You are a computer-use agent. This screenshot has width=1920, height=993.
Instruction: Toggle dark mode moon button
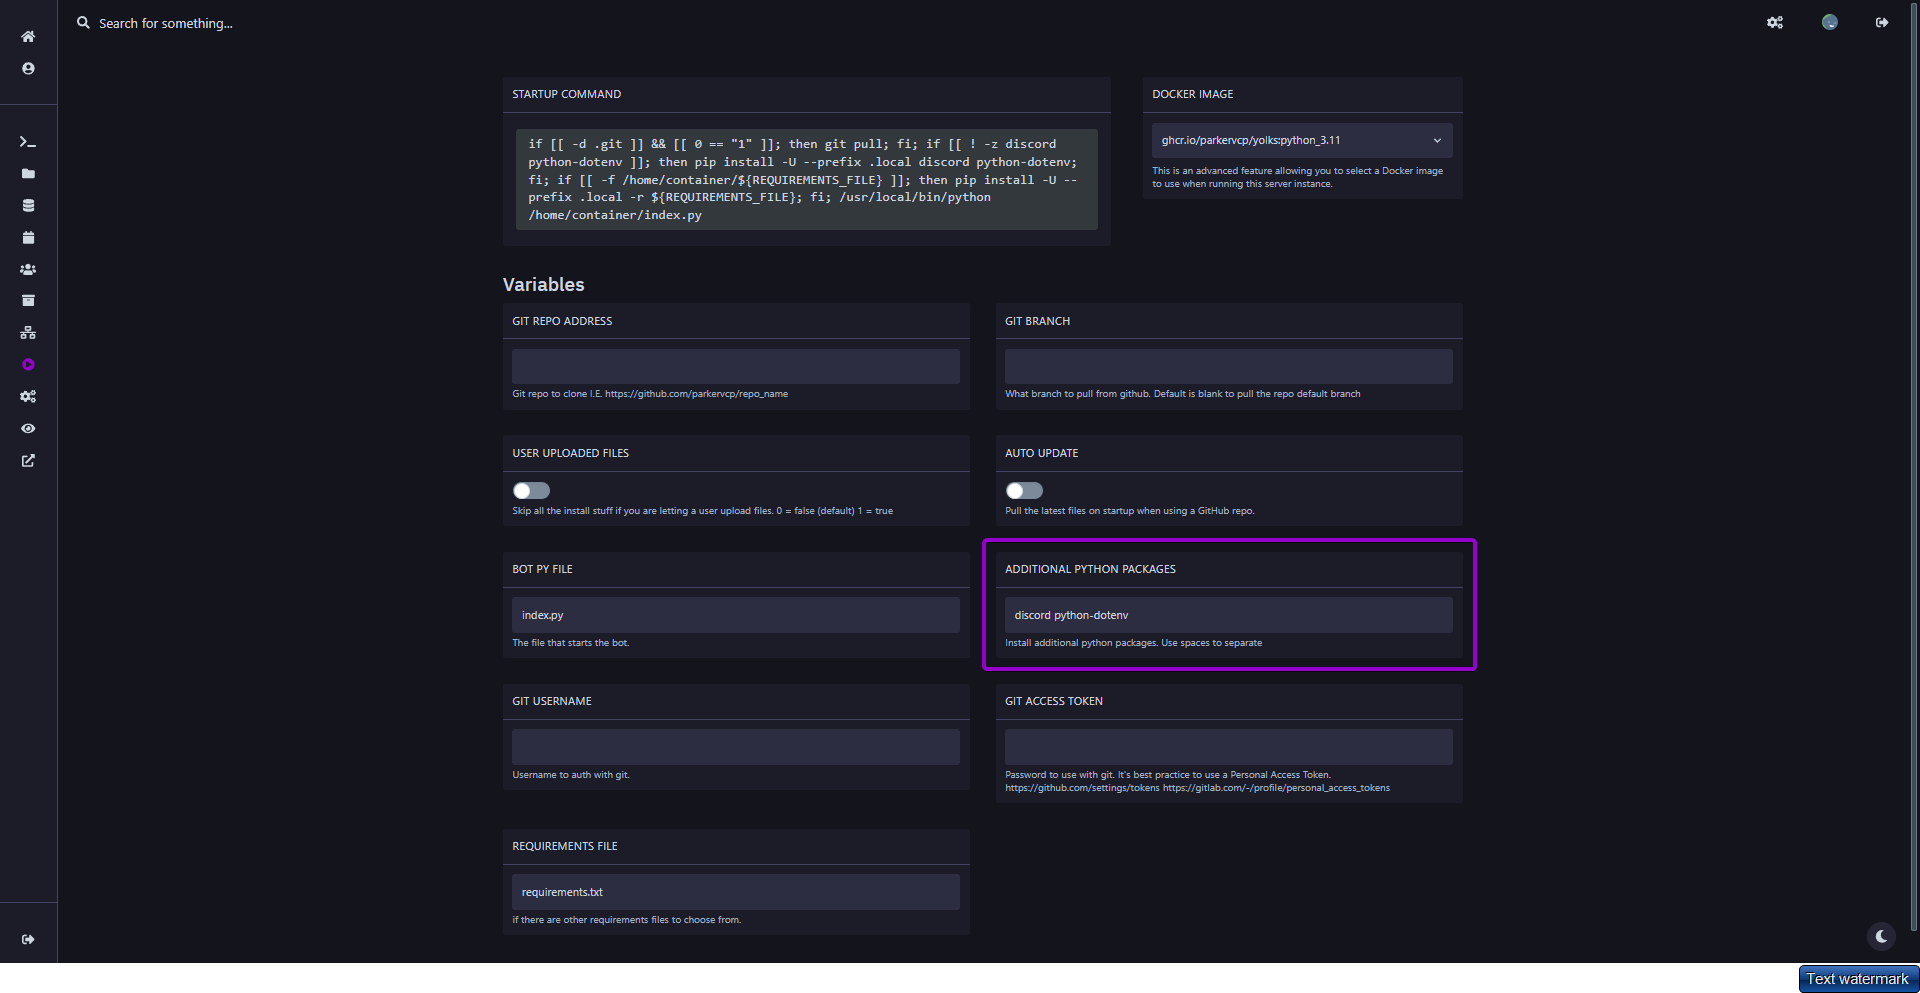[1881, 936]
